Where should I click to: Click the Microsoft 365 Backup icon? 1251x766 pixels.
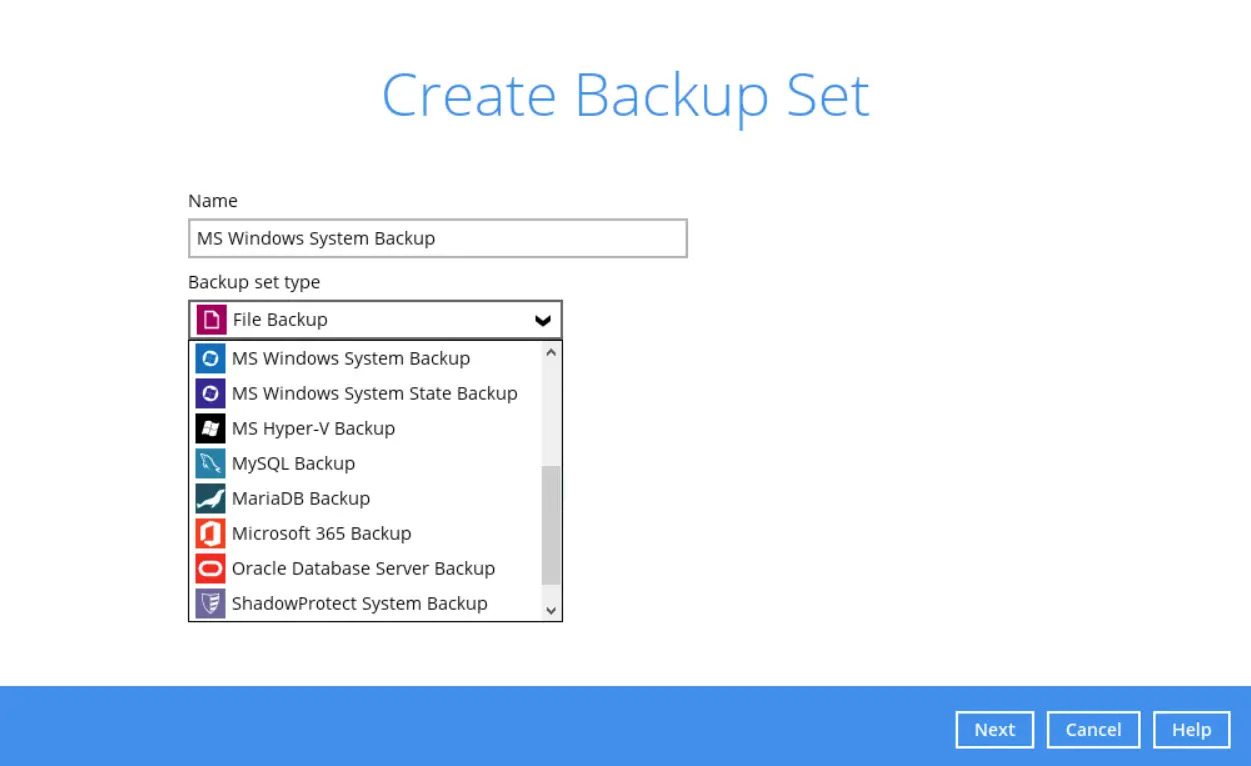[x=210, y=534]
